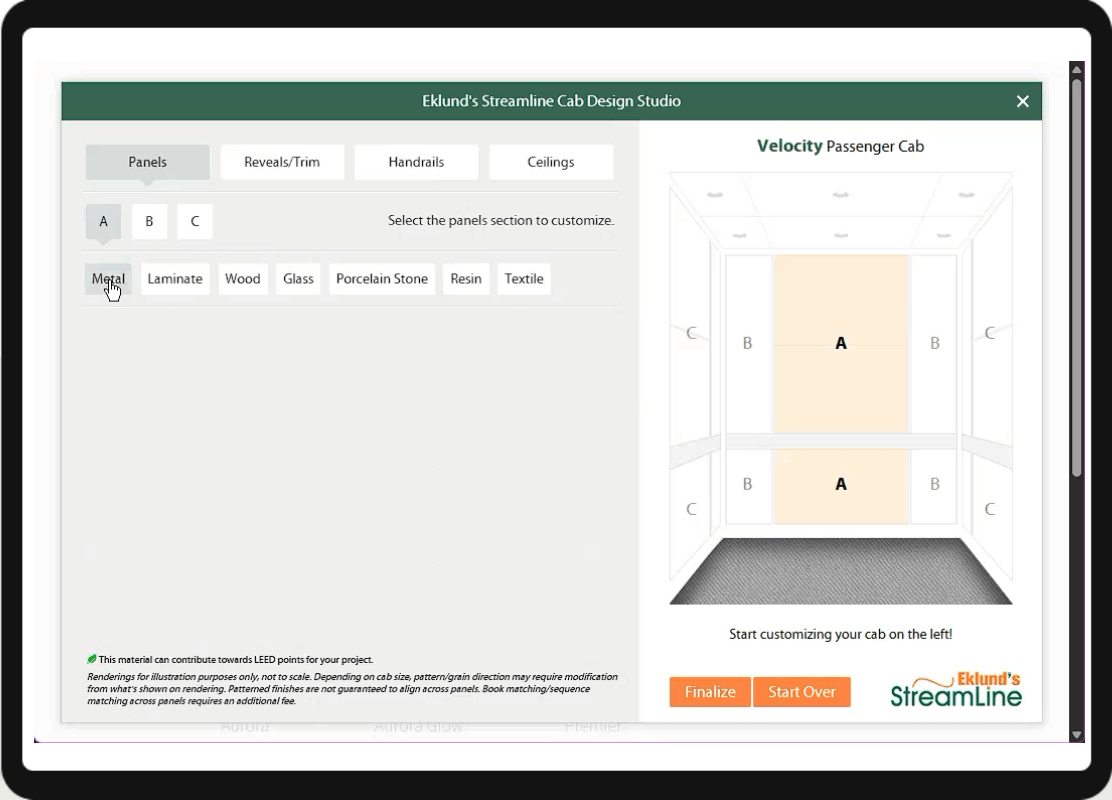Select the Wood material option
The height and width of the screenshot is (800, 1112).
[x=243, y=279]
